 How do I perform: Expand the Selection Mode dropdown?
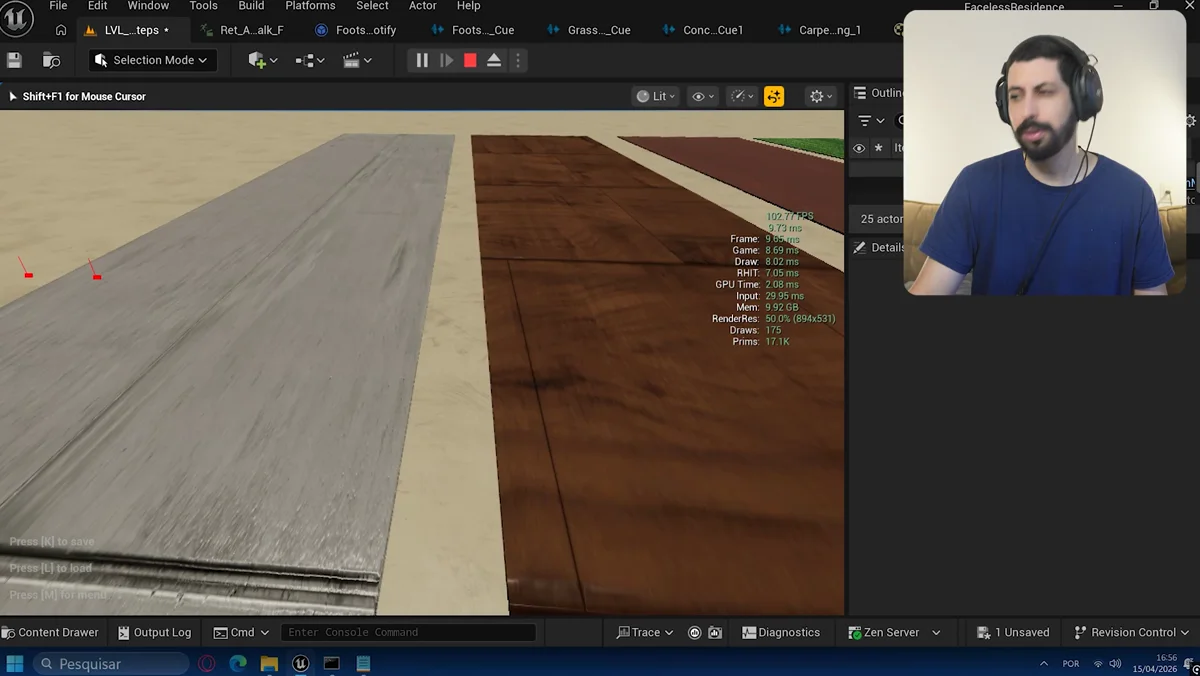pos(151,60)
